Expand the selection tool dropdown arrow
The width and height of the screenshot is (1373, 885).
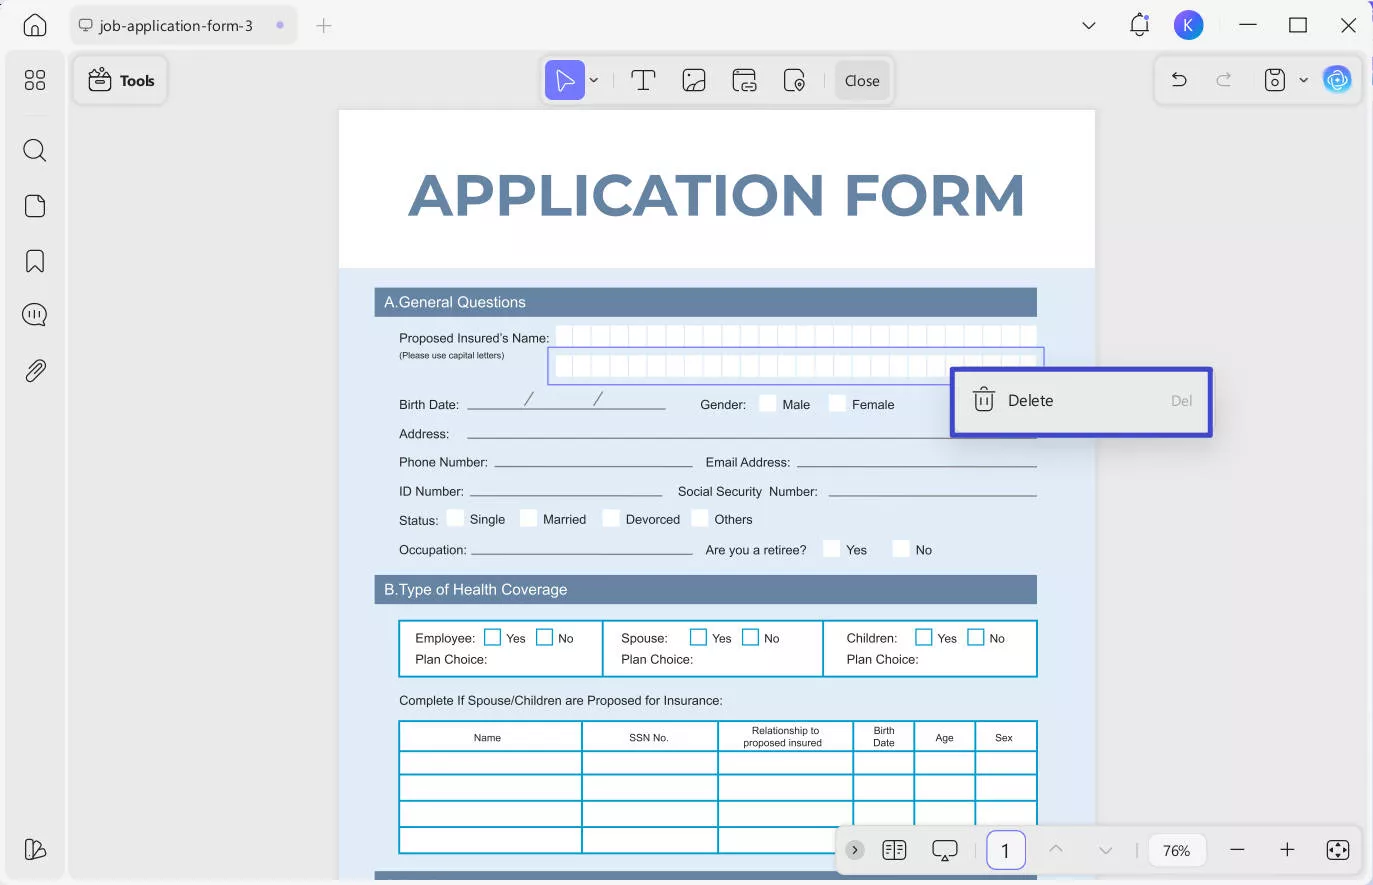593,80
